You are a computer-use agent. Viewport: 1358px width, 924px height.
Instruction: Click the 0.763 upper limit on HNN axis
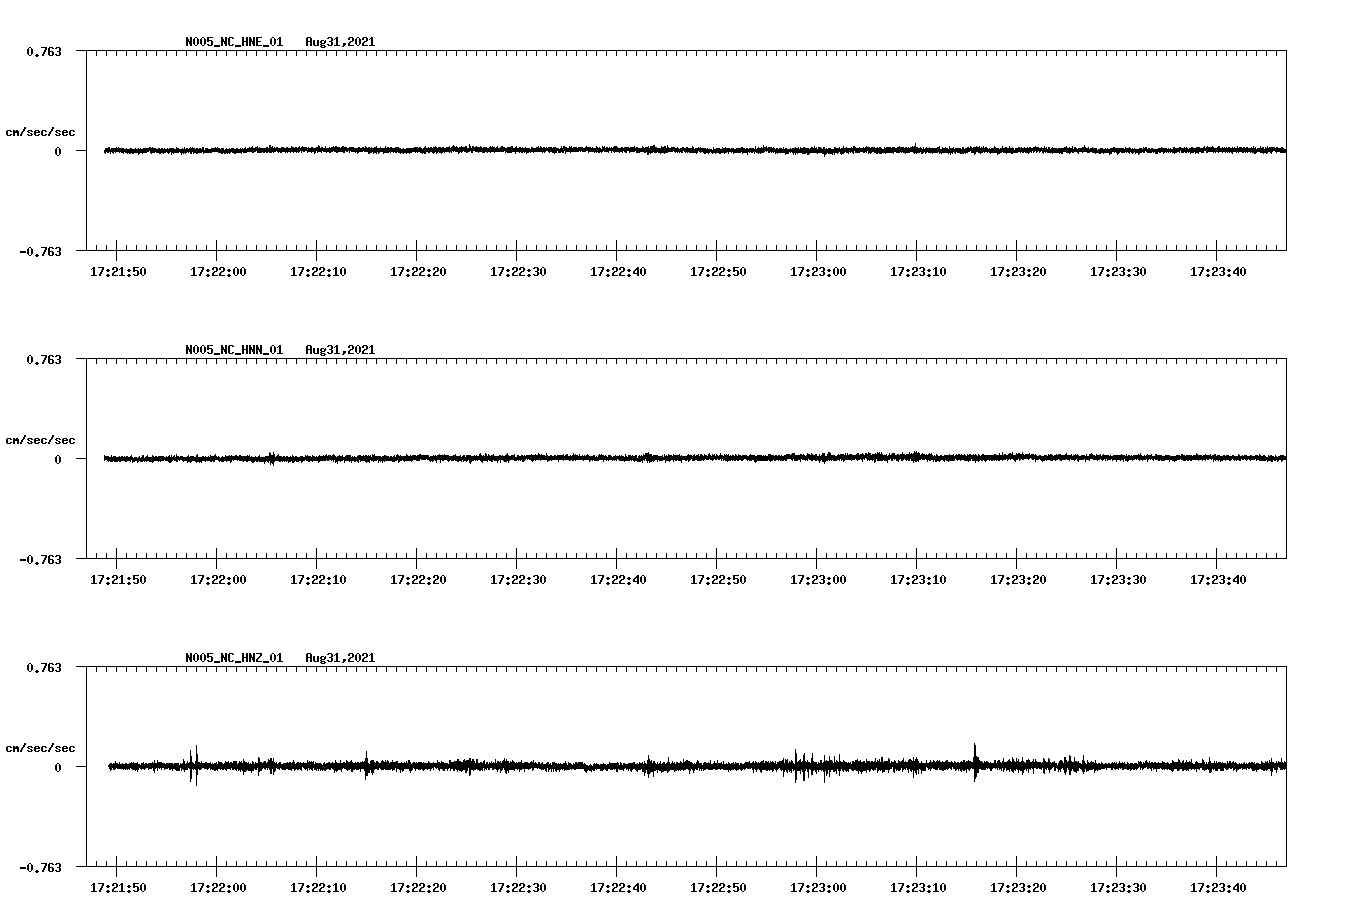pyautogui.click(x=43, y=359)
